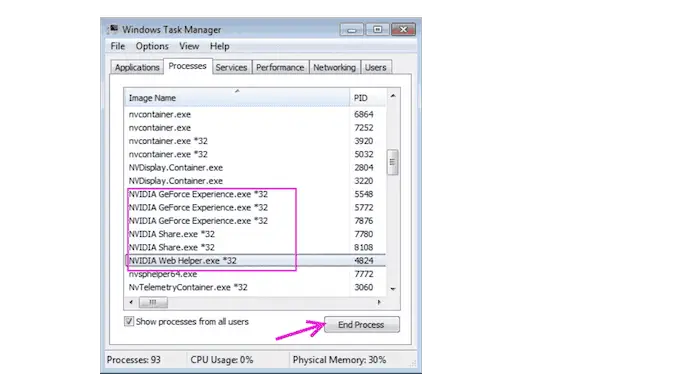Toggle Show processes from all users checkbox
Screen dimensions: 700x374
click(129, 321)
